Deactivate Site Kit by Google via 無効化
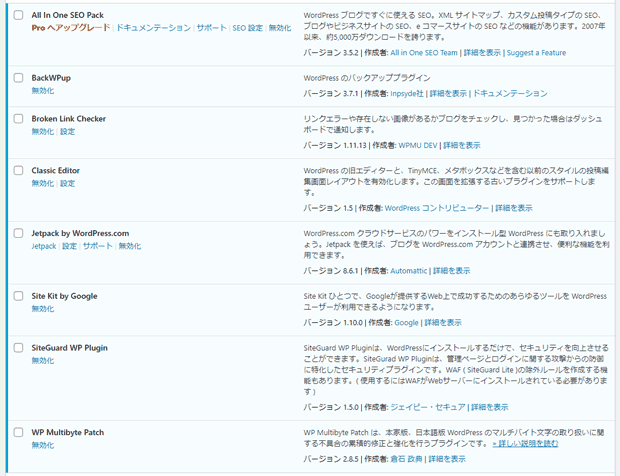 tap(43, 309)
